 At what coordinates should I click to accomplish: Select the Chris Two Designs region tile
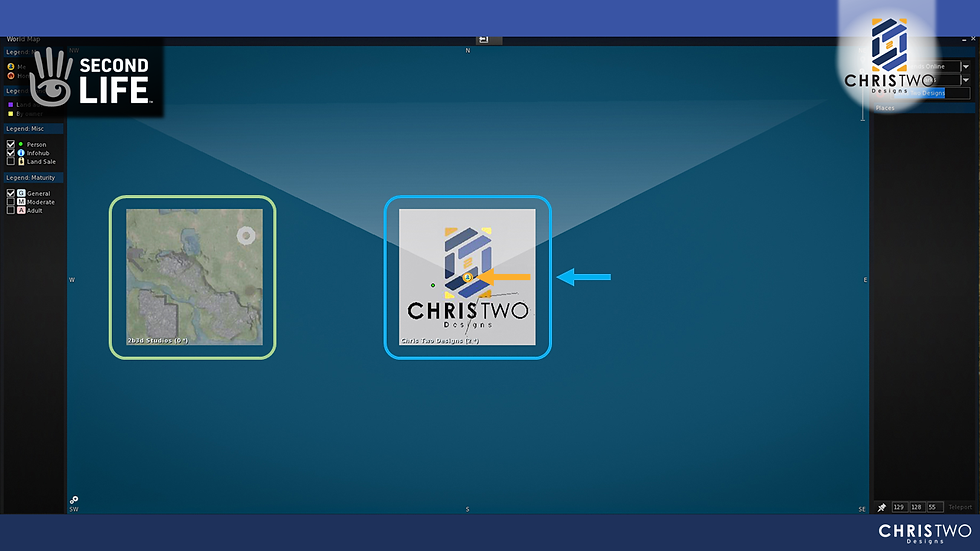point(468,277)
